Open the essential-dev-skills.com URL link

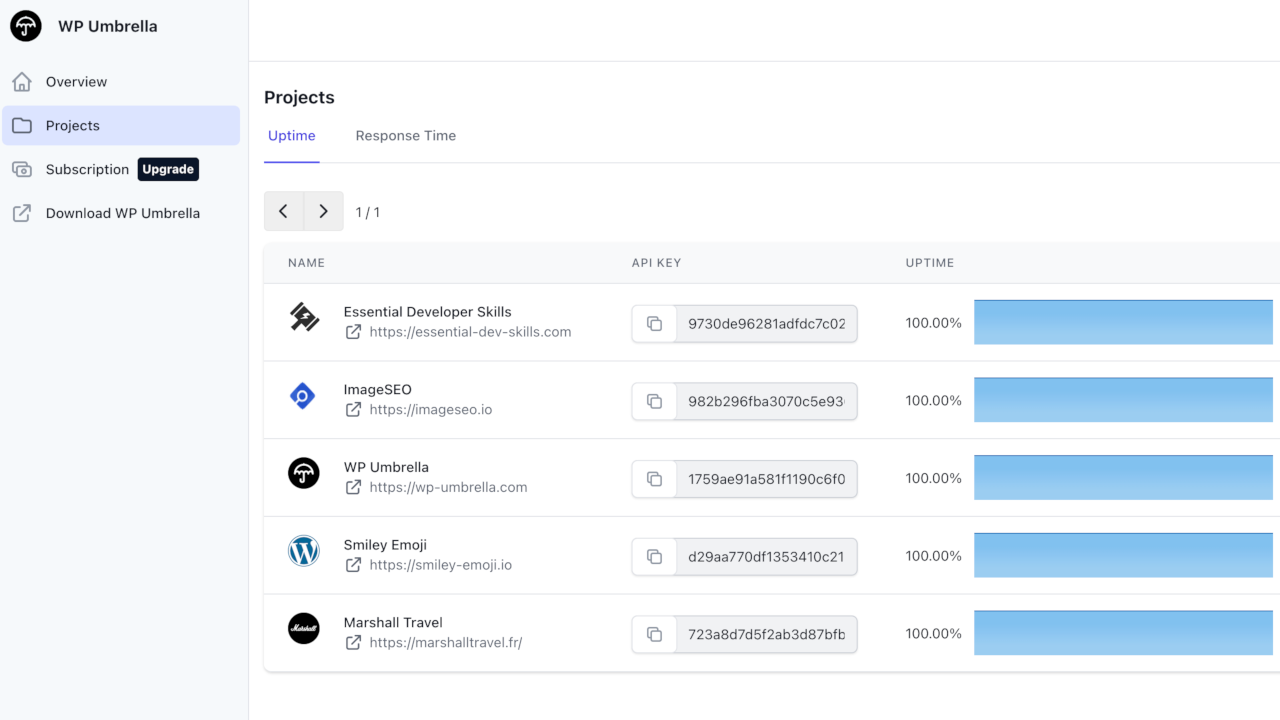pos(470,332)
